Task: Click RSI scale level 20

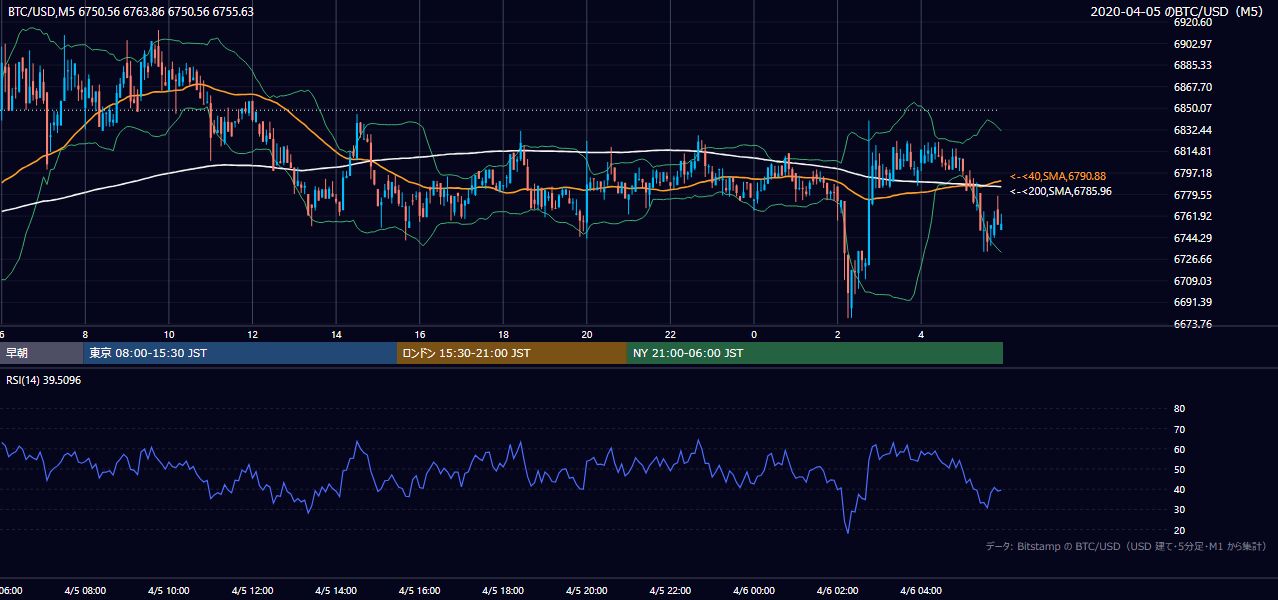Action: click(1179, 530)
